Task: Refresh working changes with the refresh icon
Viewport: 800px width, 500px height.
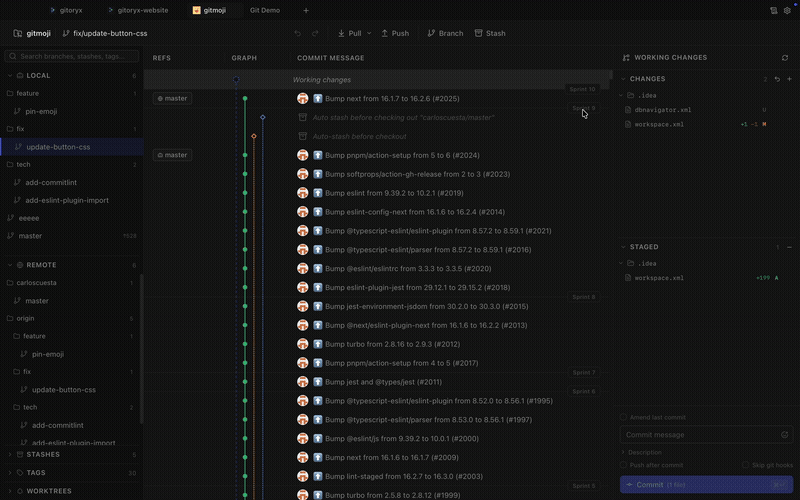Action: point(785,58)
